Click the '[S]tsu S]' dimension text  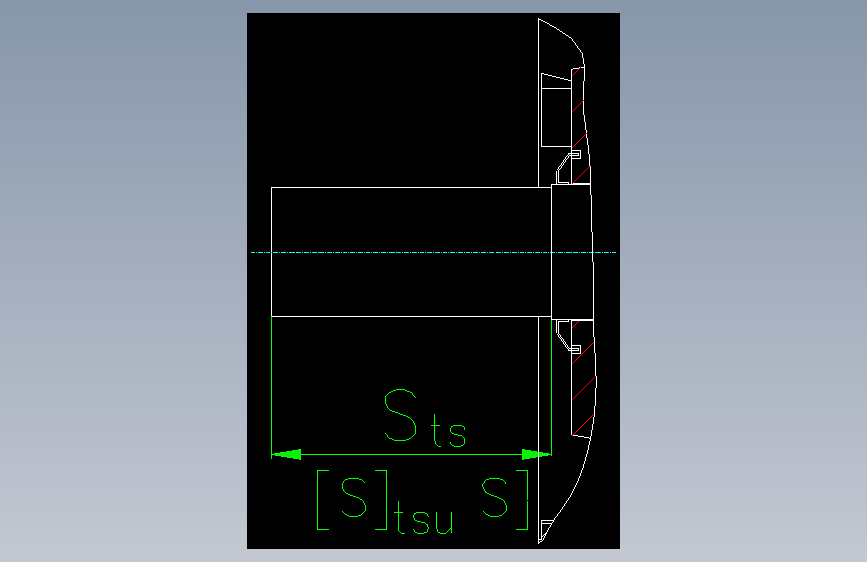click(x=423, y=502)
